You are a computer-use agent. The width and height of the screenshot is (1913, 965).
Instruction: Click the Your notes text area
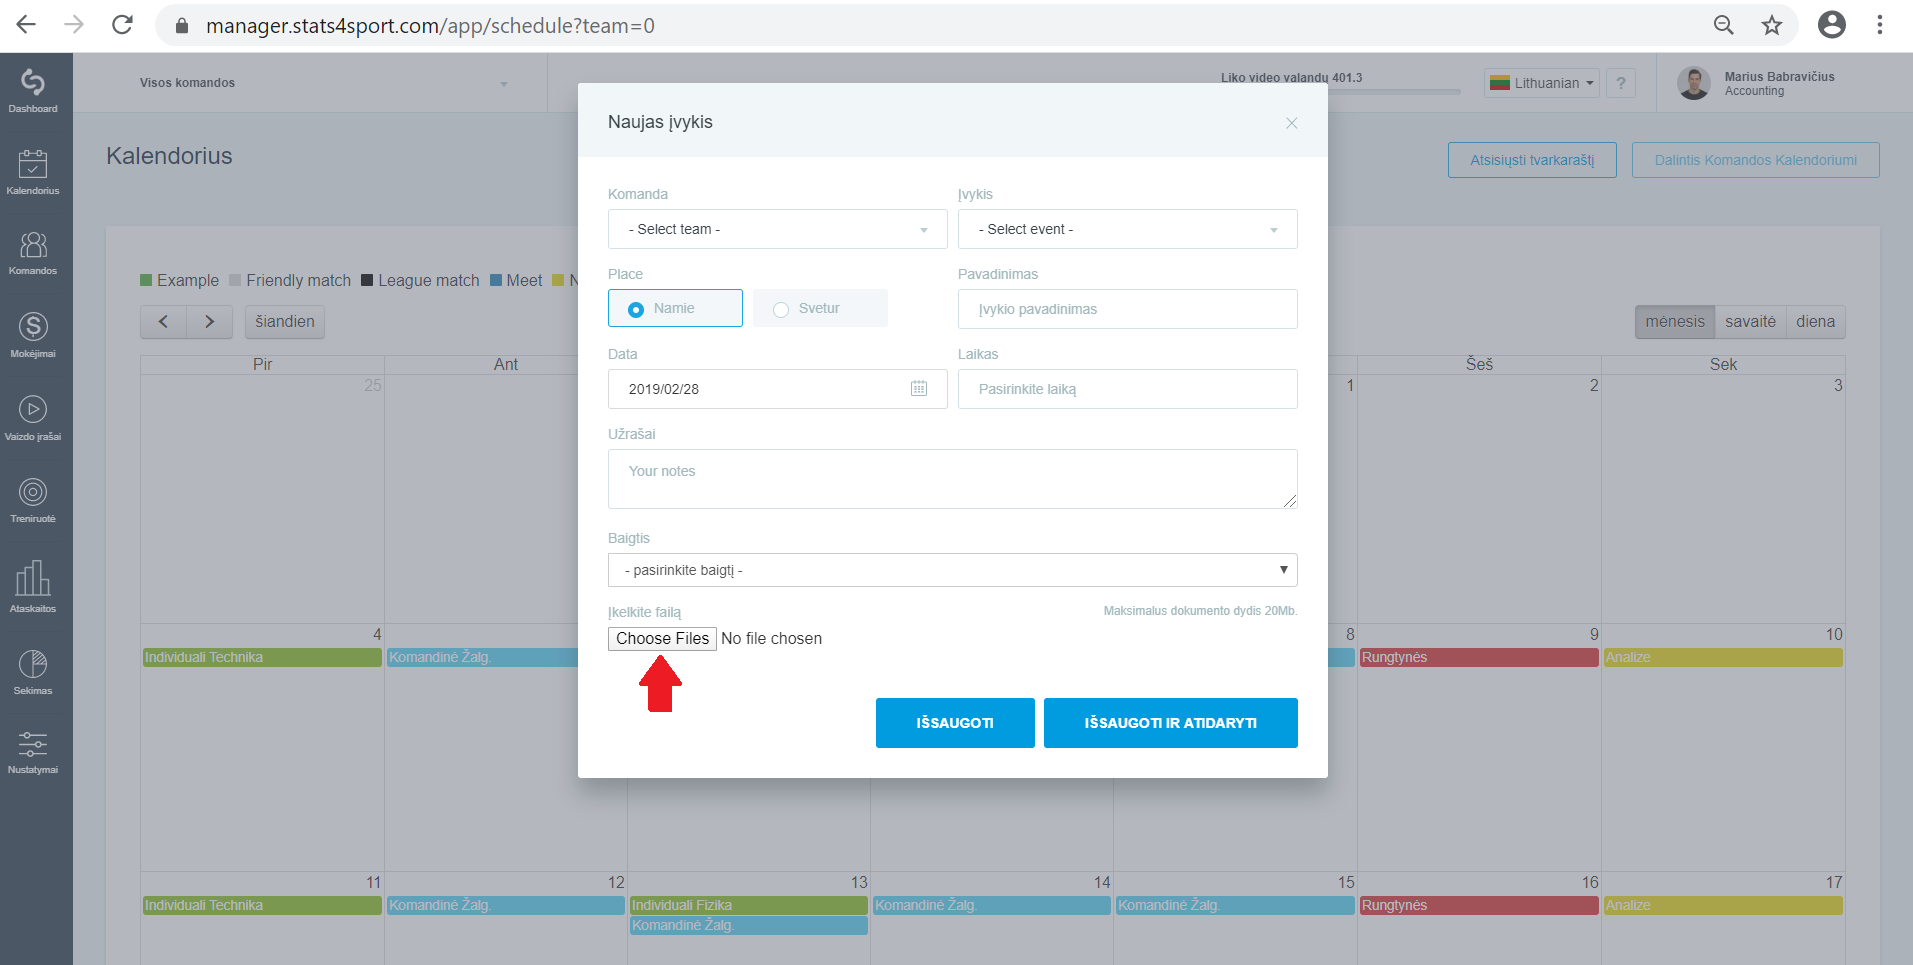coord(953,479)
